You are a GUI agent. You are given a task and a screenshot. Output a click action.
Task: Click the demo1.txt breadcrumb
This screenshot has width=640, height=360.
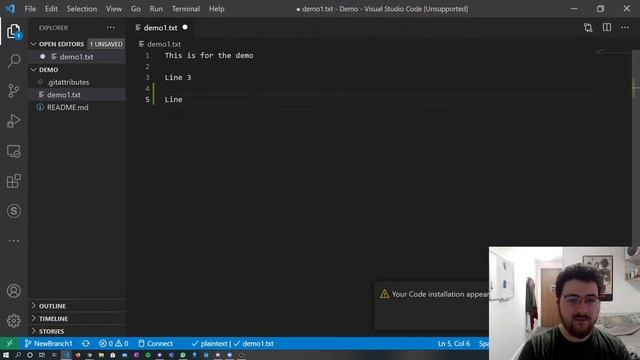point(164,44)
